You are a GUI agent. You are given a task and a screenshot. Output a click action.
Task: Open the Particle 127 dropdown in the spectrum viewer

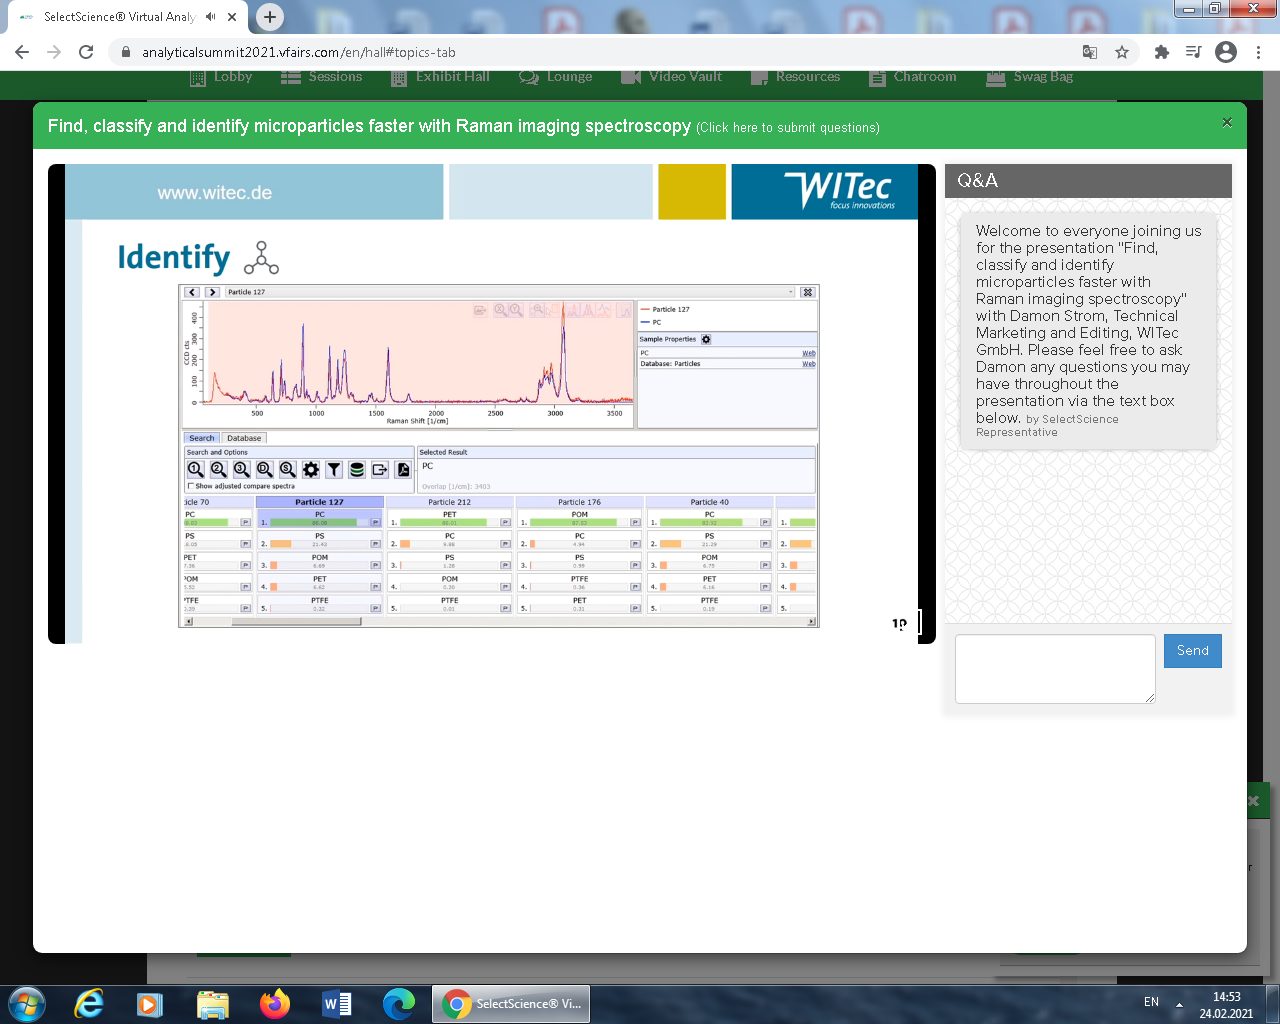(x=790, y=292)
